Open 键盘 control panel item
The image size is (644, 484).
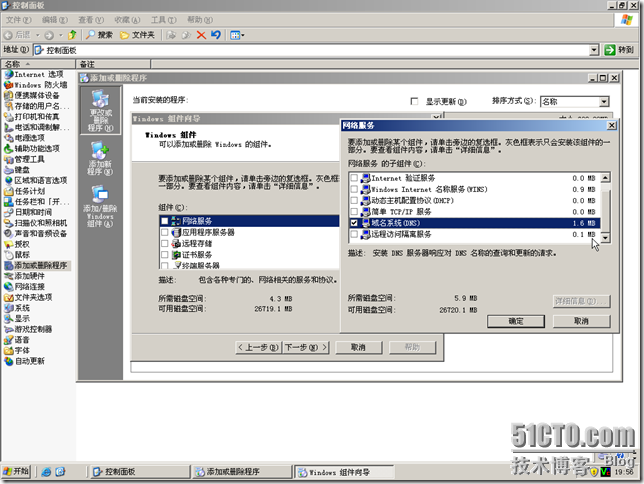click(17, 170)
